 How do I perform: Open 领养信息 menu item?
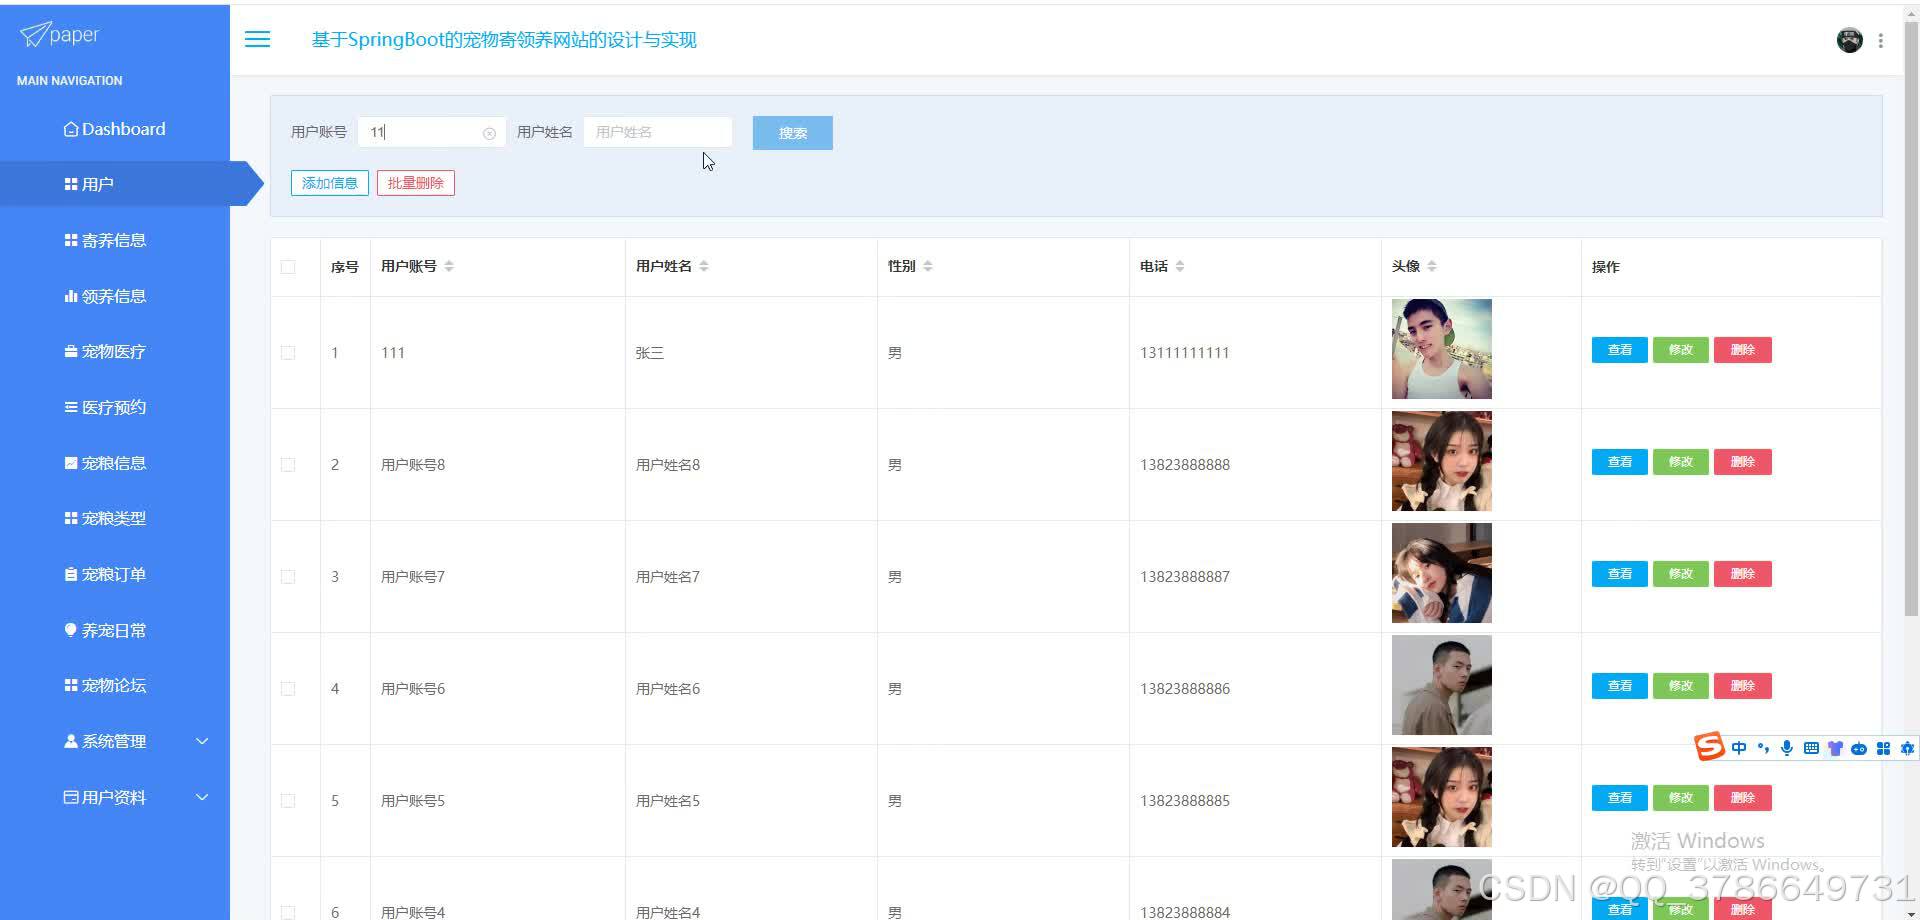click(x=115, y=296)
